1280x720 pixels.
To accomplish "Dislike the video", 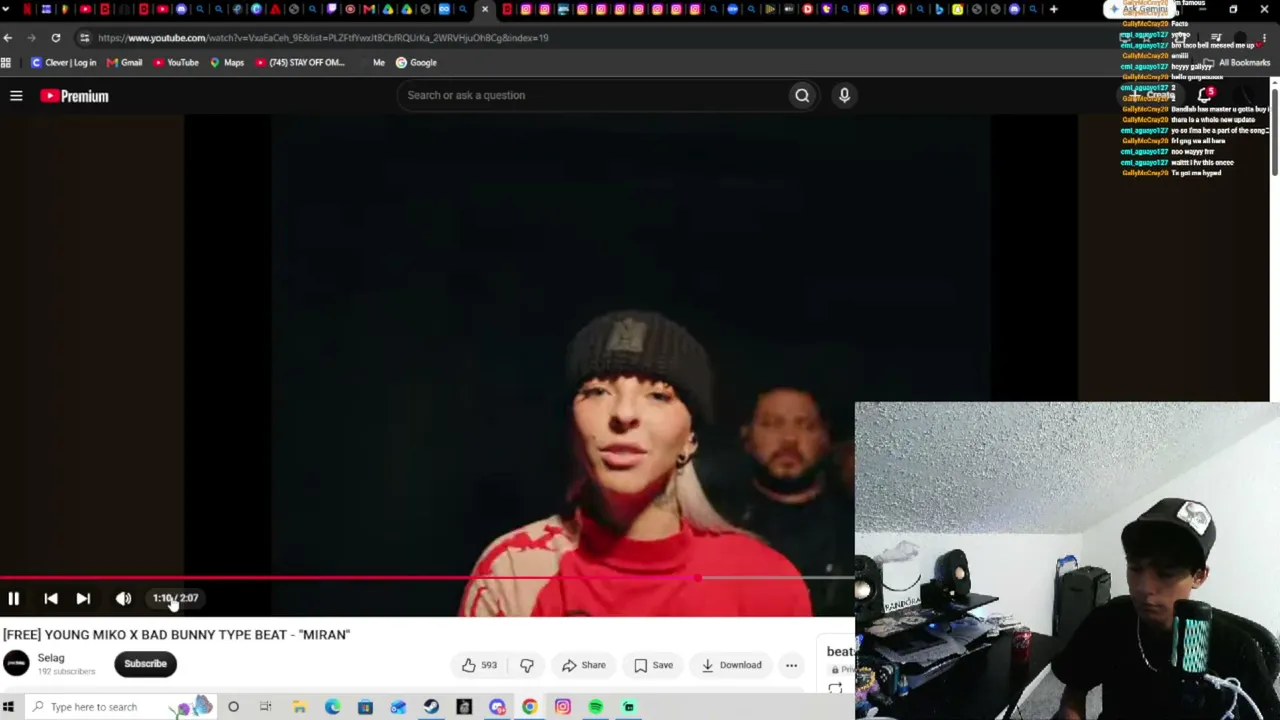I will [527, 665].
